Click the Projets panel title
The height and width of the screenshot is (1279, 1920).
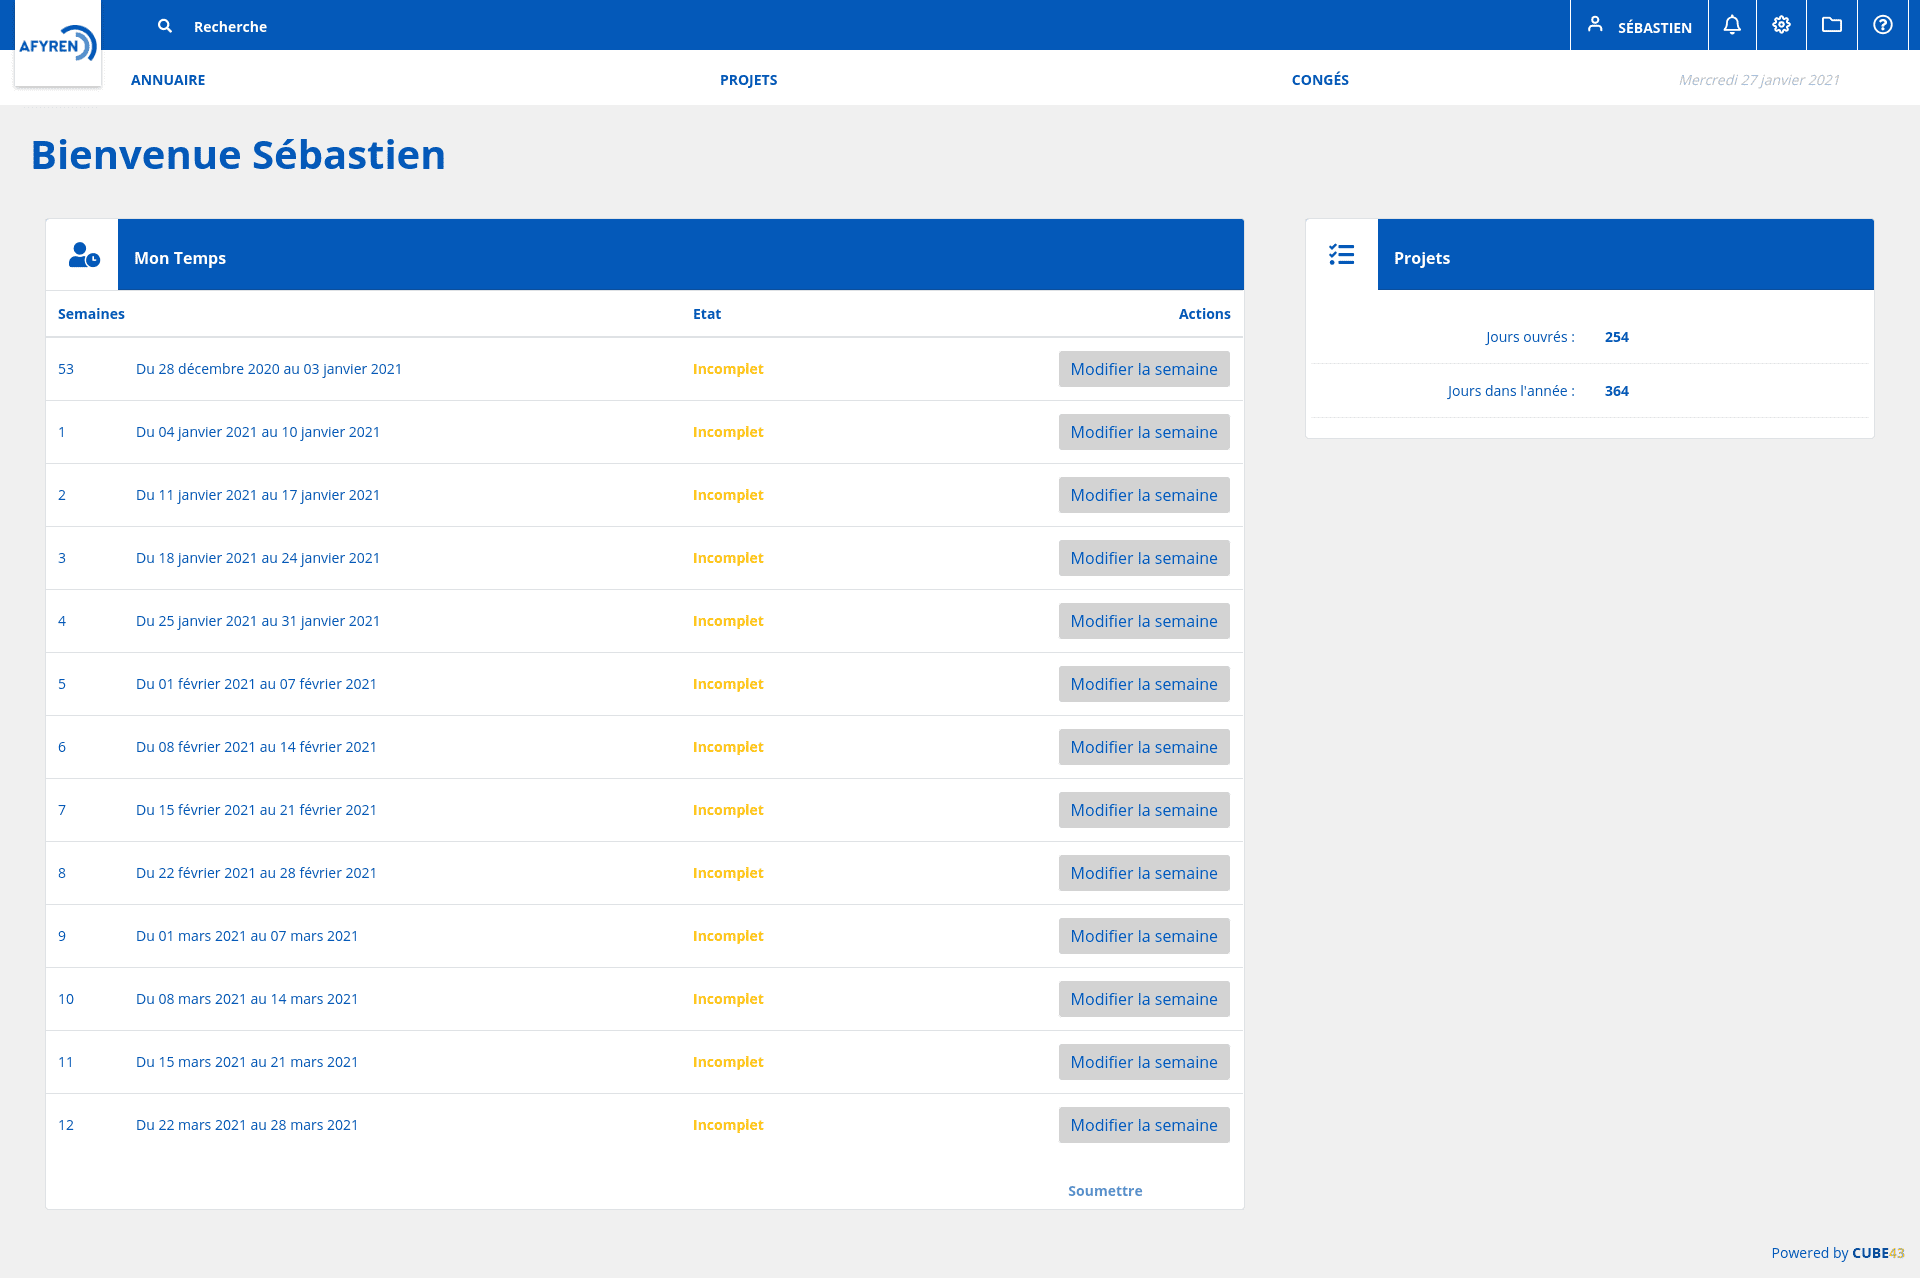tap(1422, 258)
